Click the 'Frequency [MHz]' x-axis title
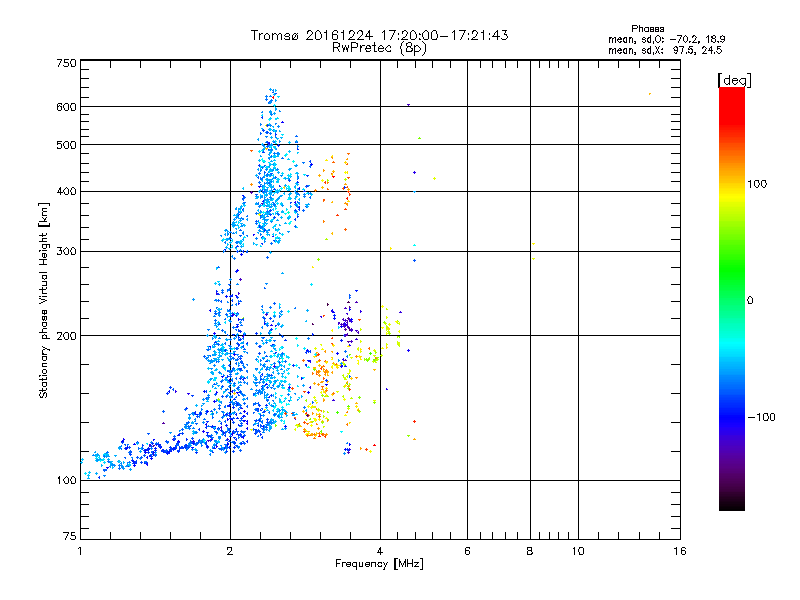 click(x=379, y=564)
